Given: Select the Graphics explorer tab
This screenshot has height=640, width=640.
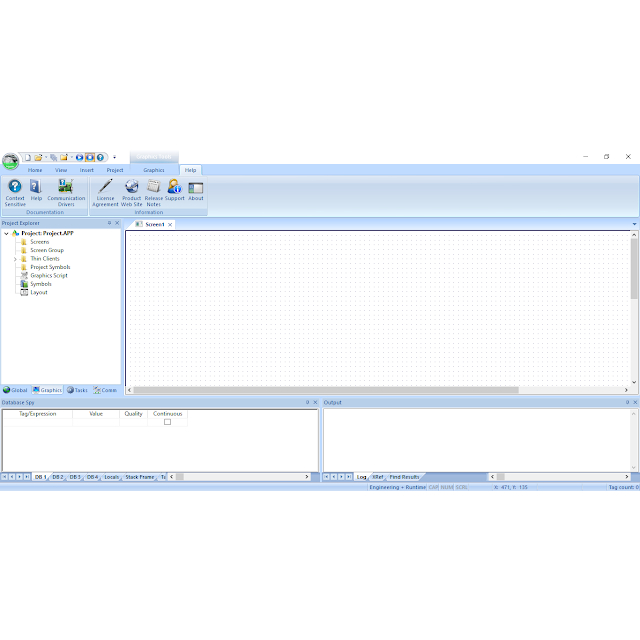Looking at the screenshot, I should (47, 390).
